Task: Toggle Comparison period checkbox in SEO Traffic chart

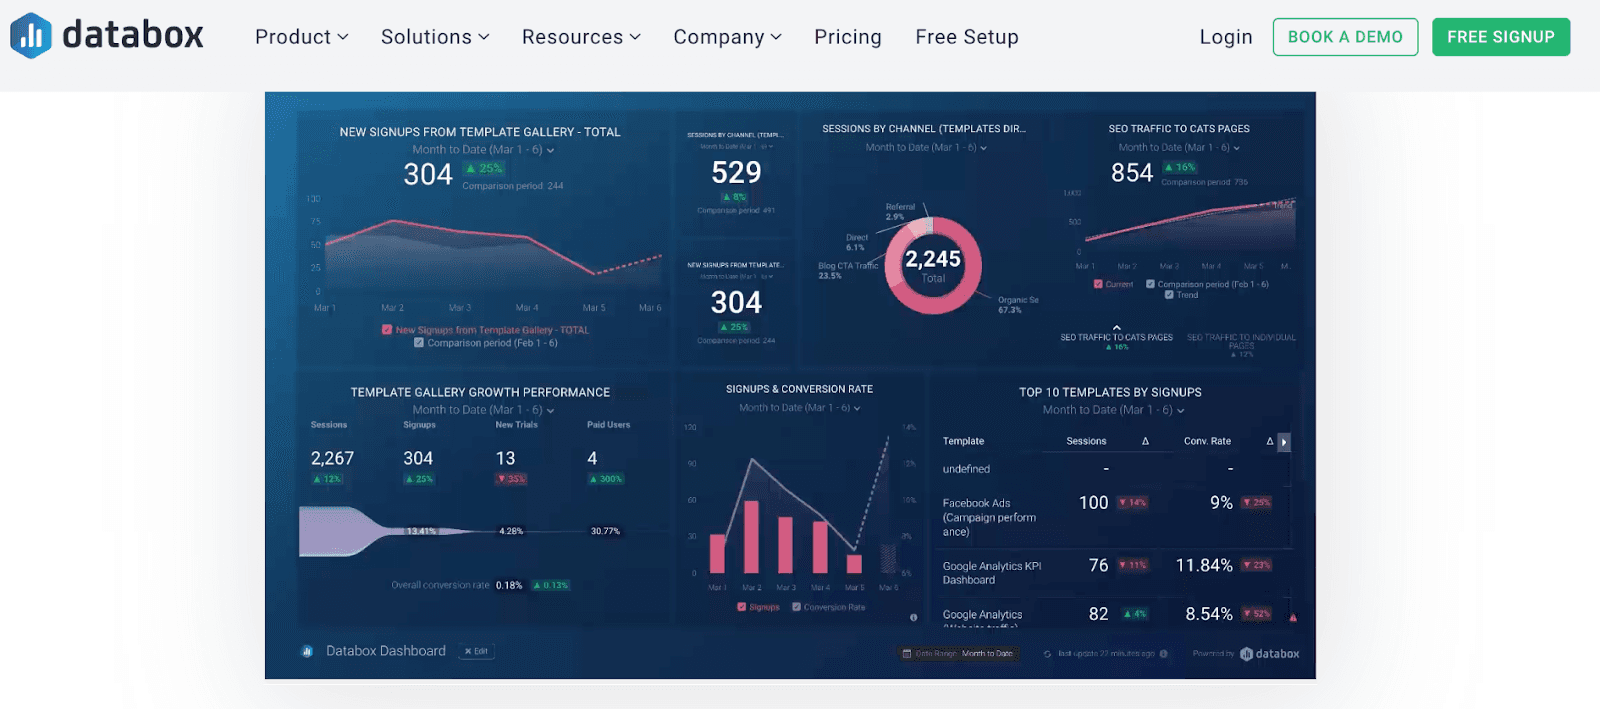Action: tap(1150, 284)
